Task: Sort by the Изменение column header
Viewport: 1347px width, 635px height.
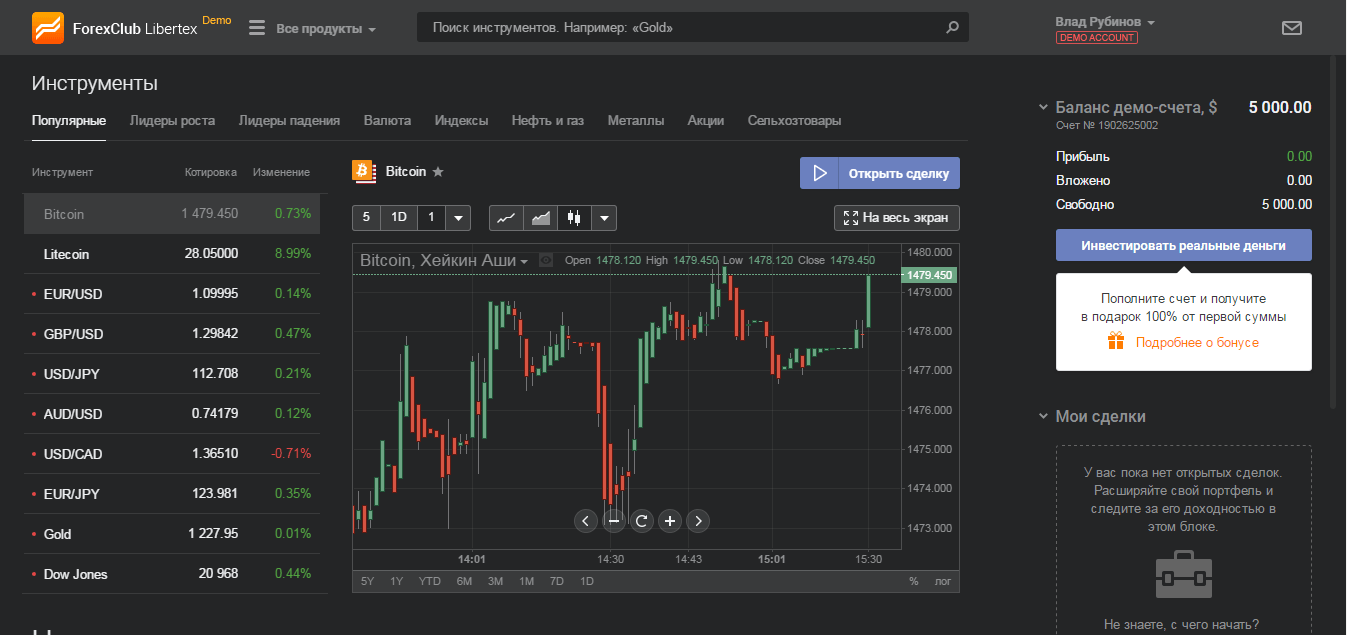Action: [281, 172]
